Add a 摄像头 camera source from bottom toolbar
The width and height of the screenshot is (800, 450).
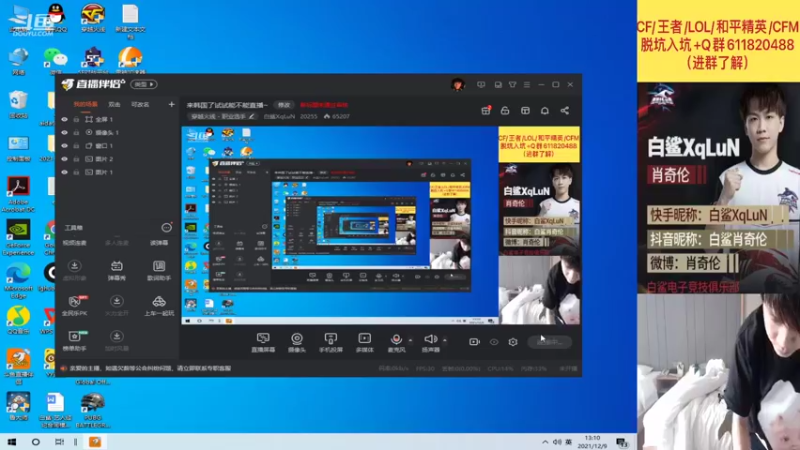pos(296,342)
